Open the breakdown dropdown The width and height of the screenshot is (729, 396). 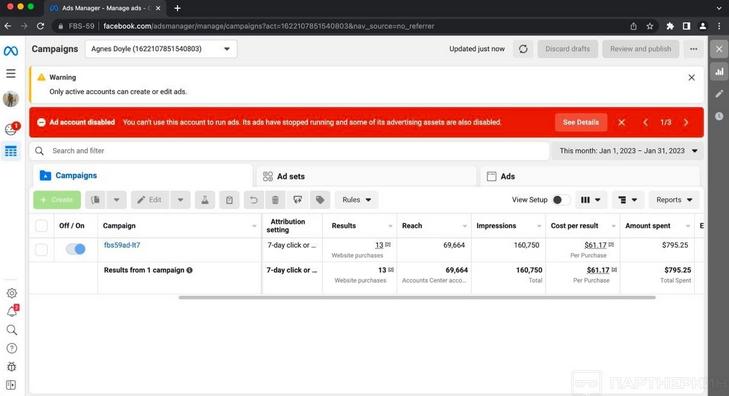628,200
